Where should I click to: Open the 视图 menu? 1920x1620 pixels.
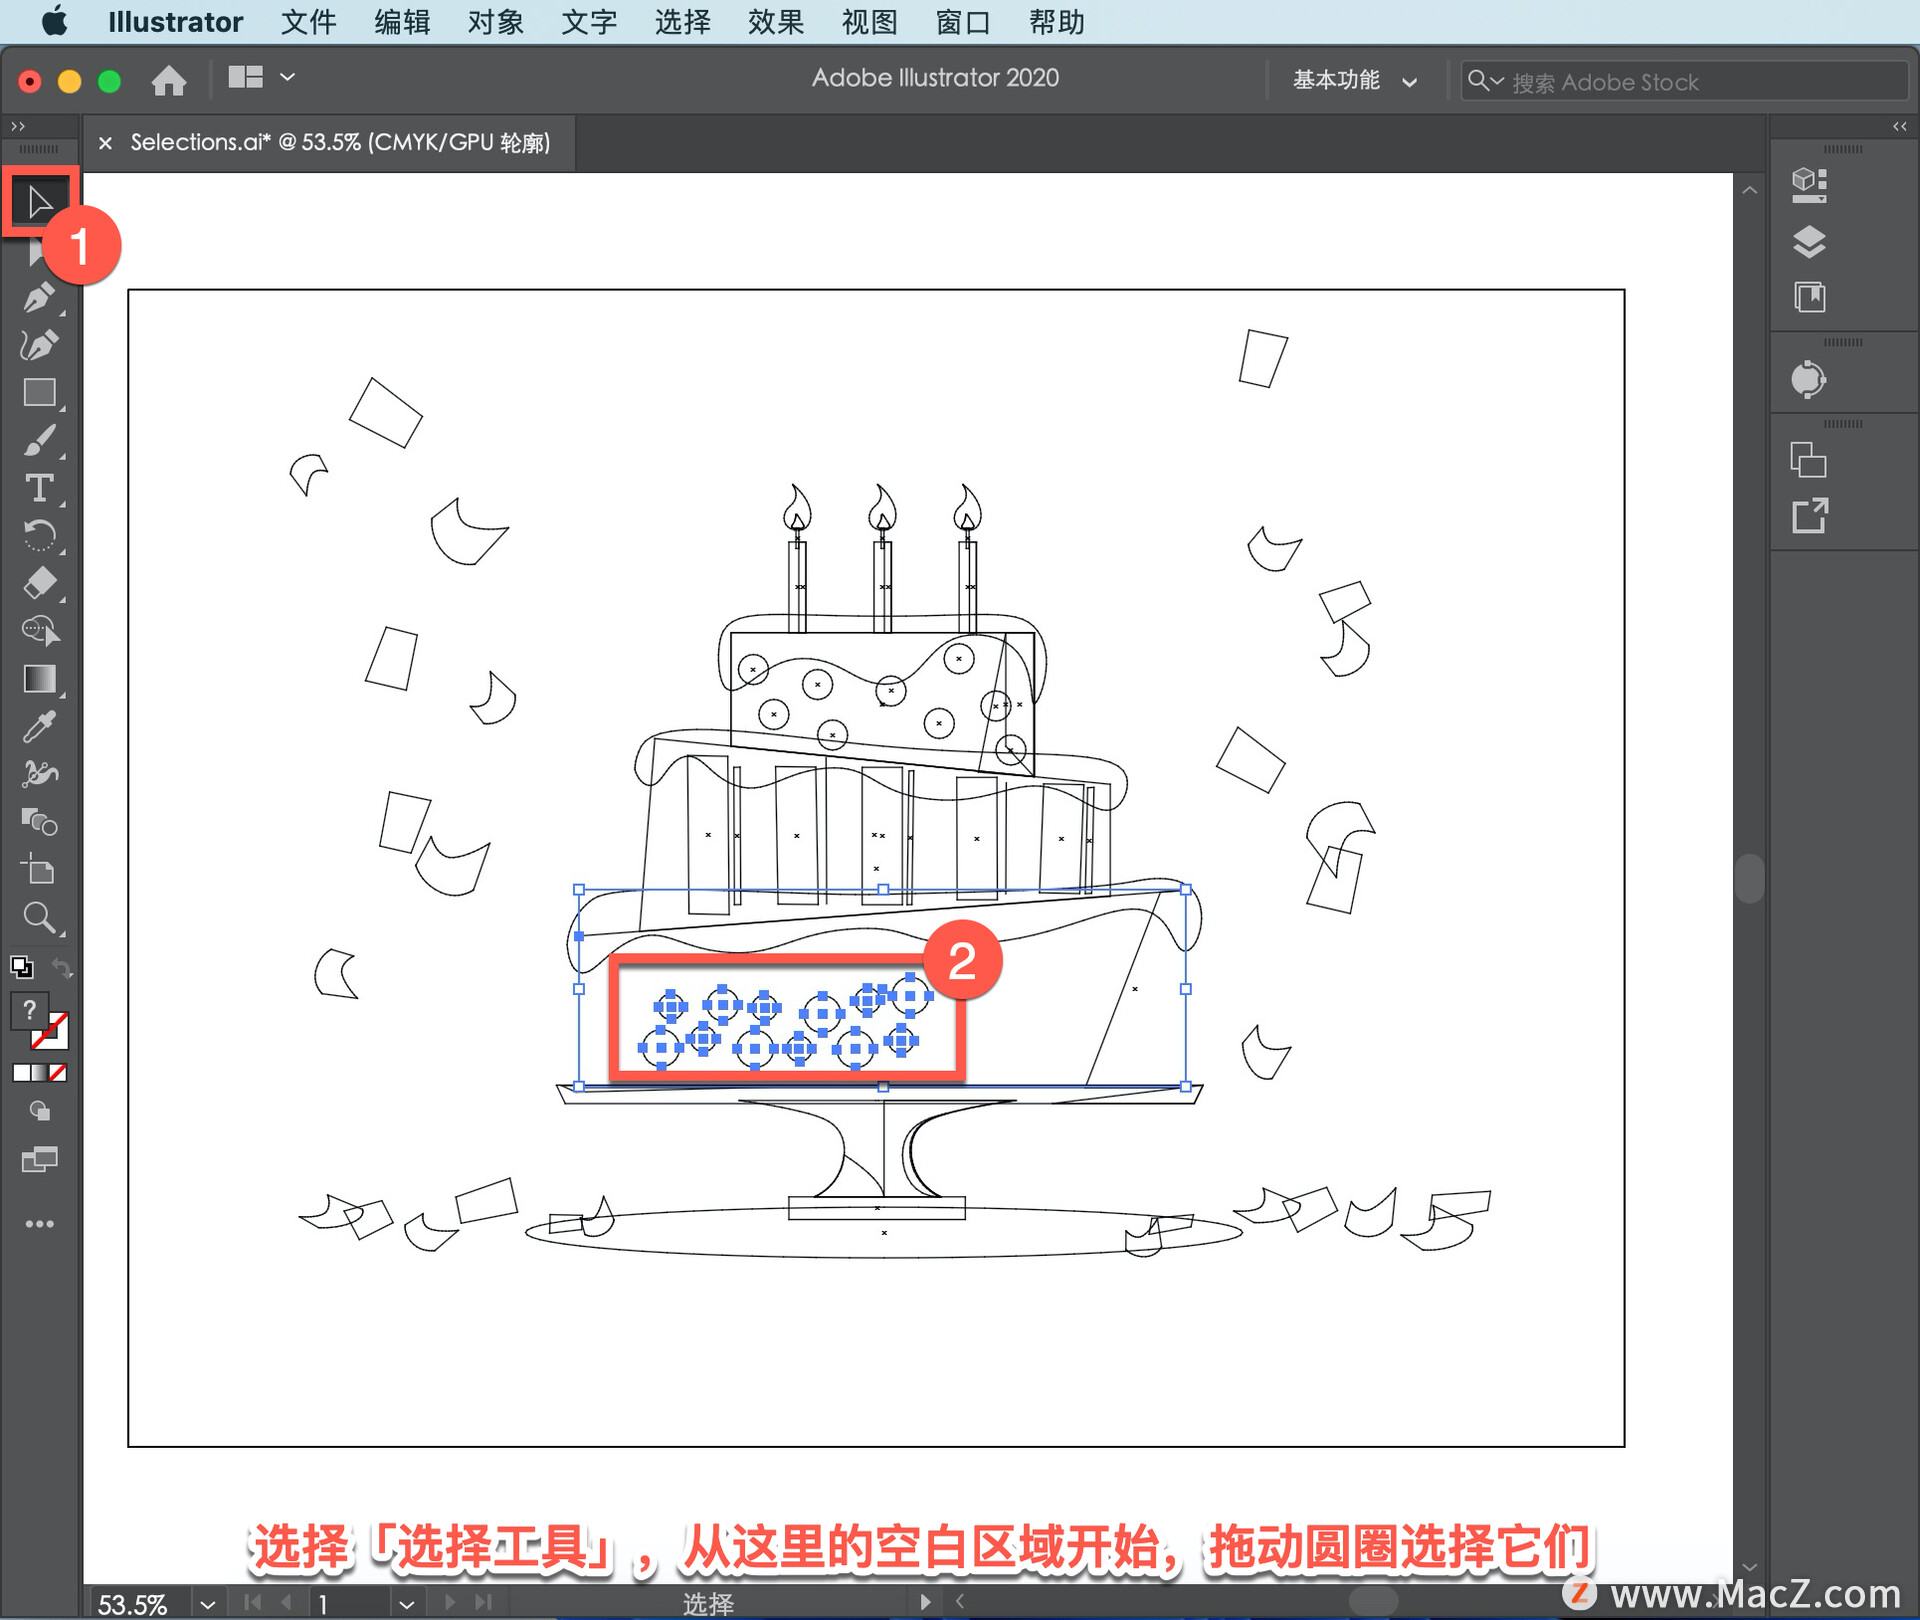[x=869, y=22]
